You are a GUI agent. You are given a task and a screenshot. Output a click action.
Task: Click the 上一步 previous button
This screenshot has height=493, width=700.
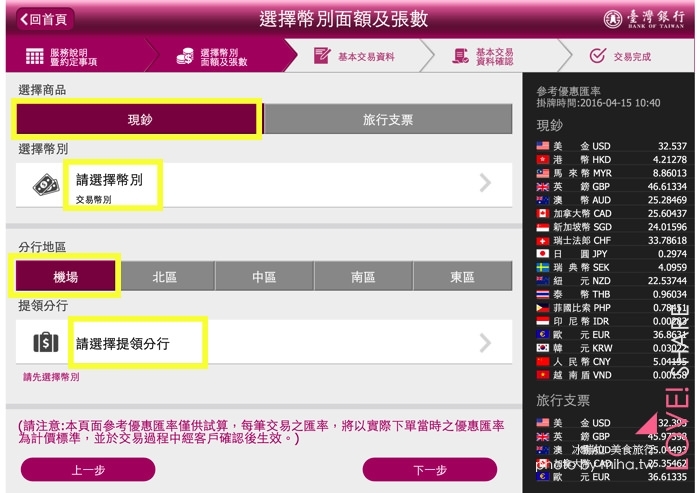88,470
